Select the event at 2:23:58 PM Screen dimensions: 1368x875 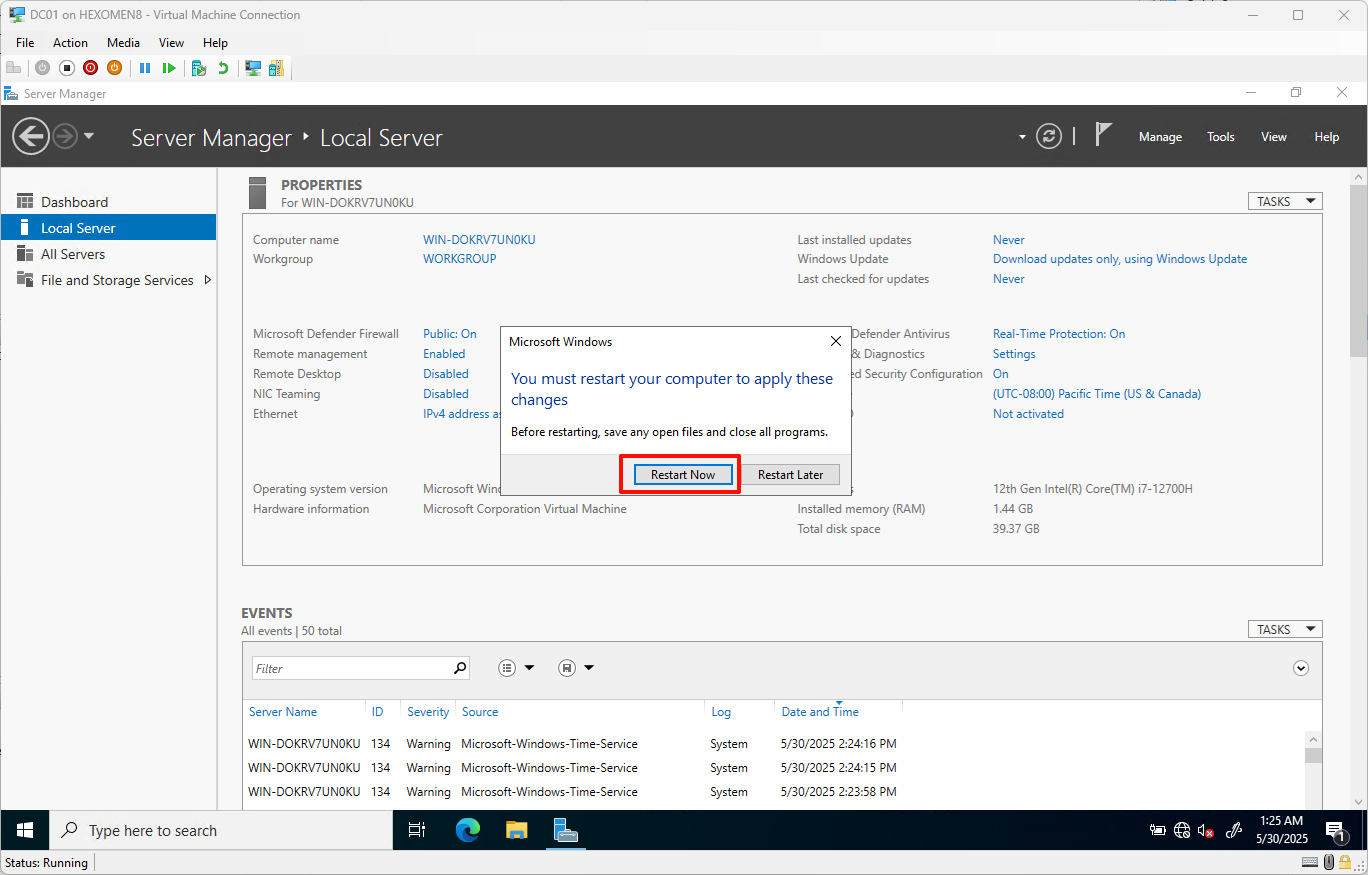tap(775, 792)
